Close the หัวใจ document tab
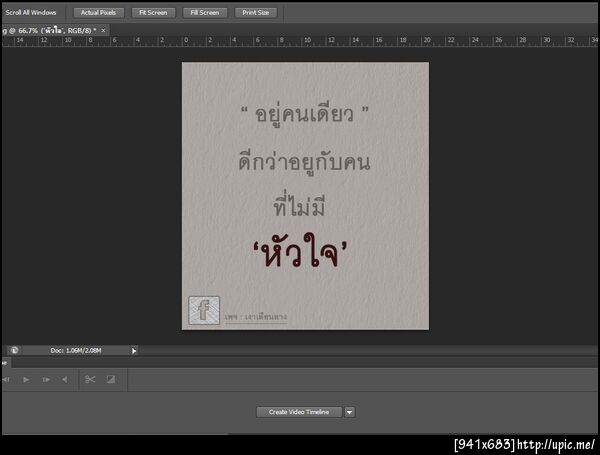The height and width of the screenshot is (455, 600). (103, 30)
